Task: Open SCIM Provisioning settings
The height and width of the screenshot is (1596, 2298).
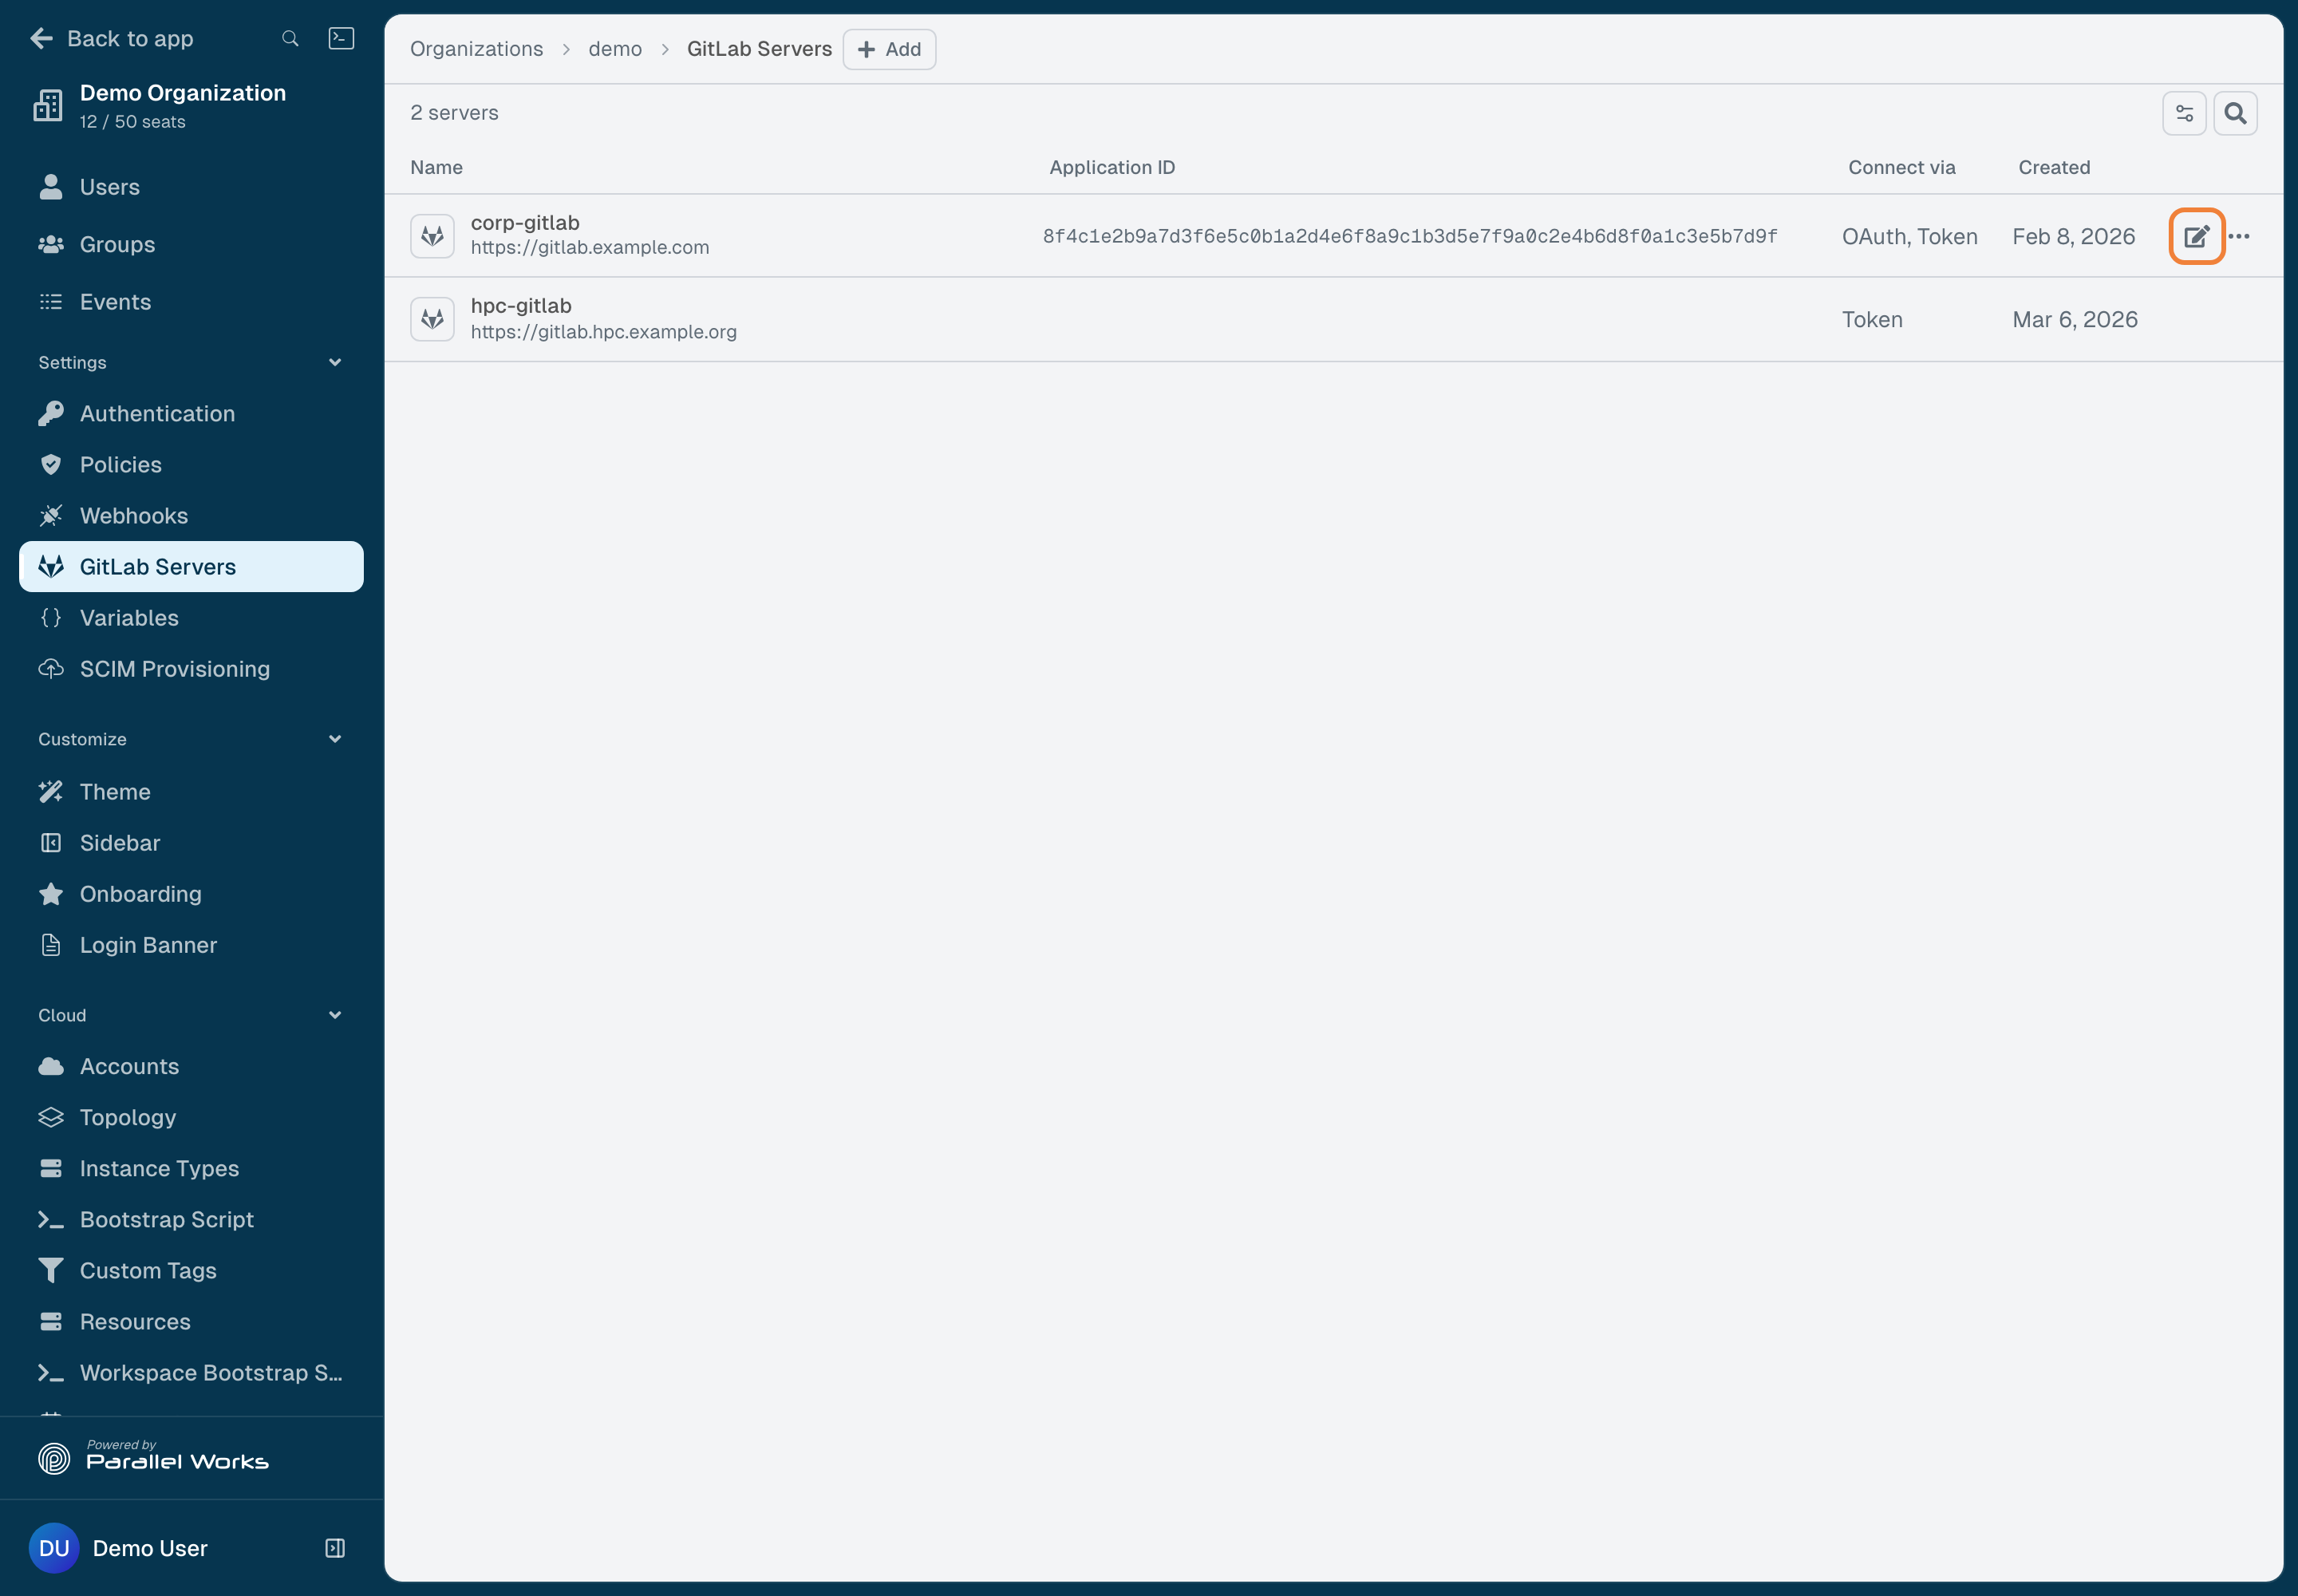Action: [x=191, y=669]
